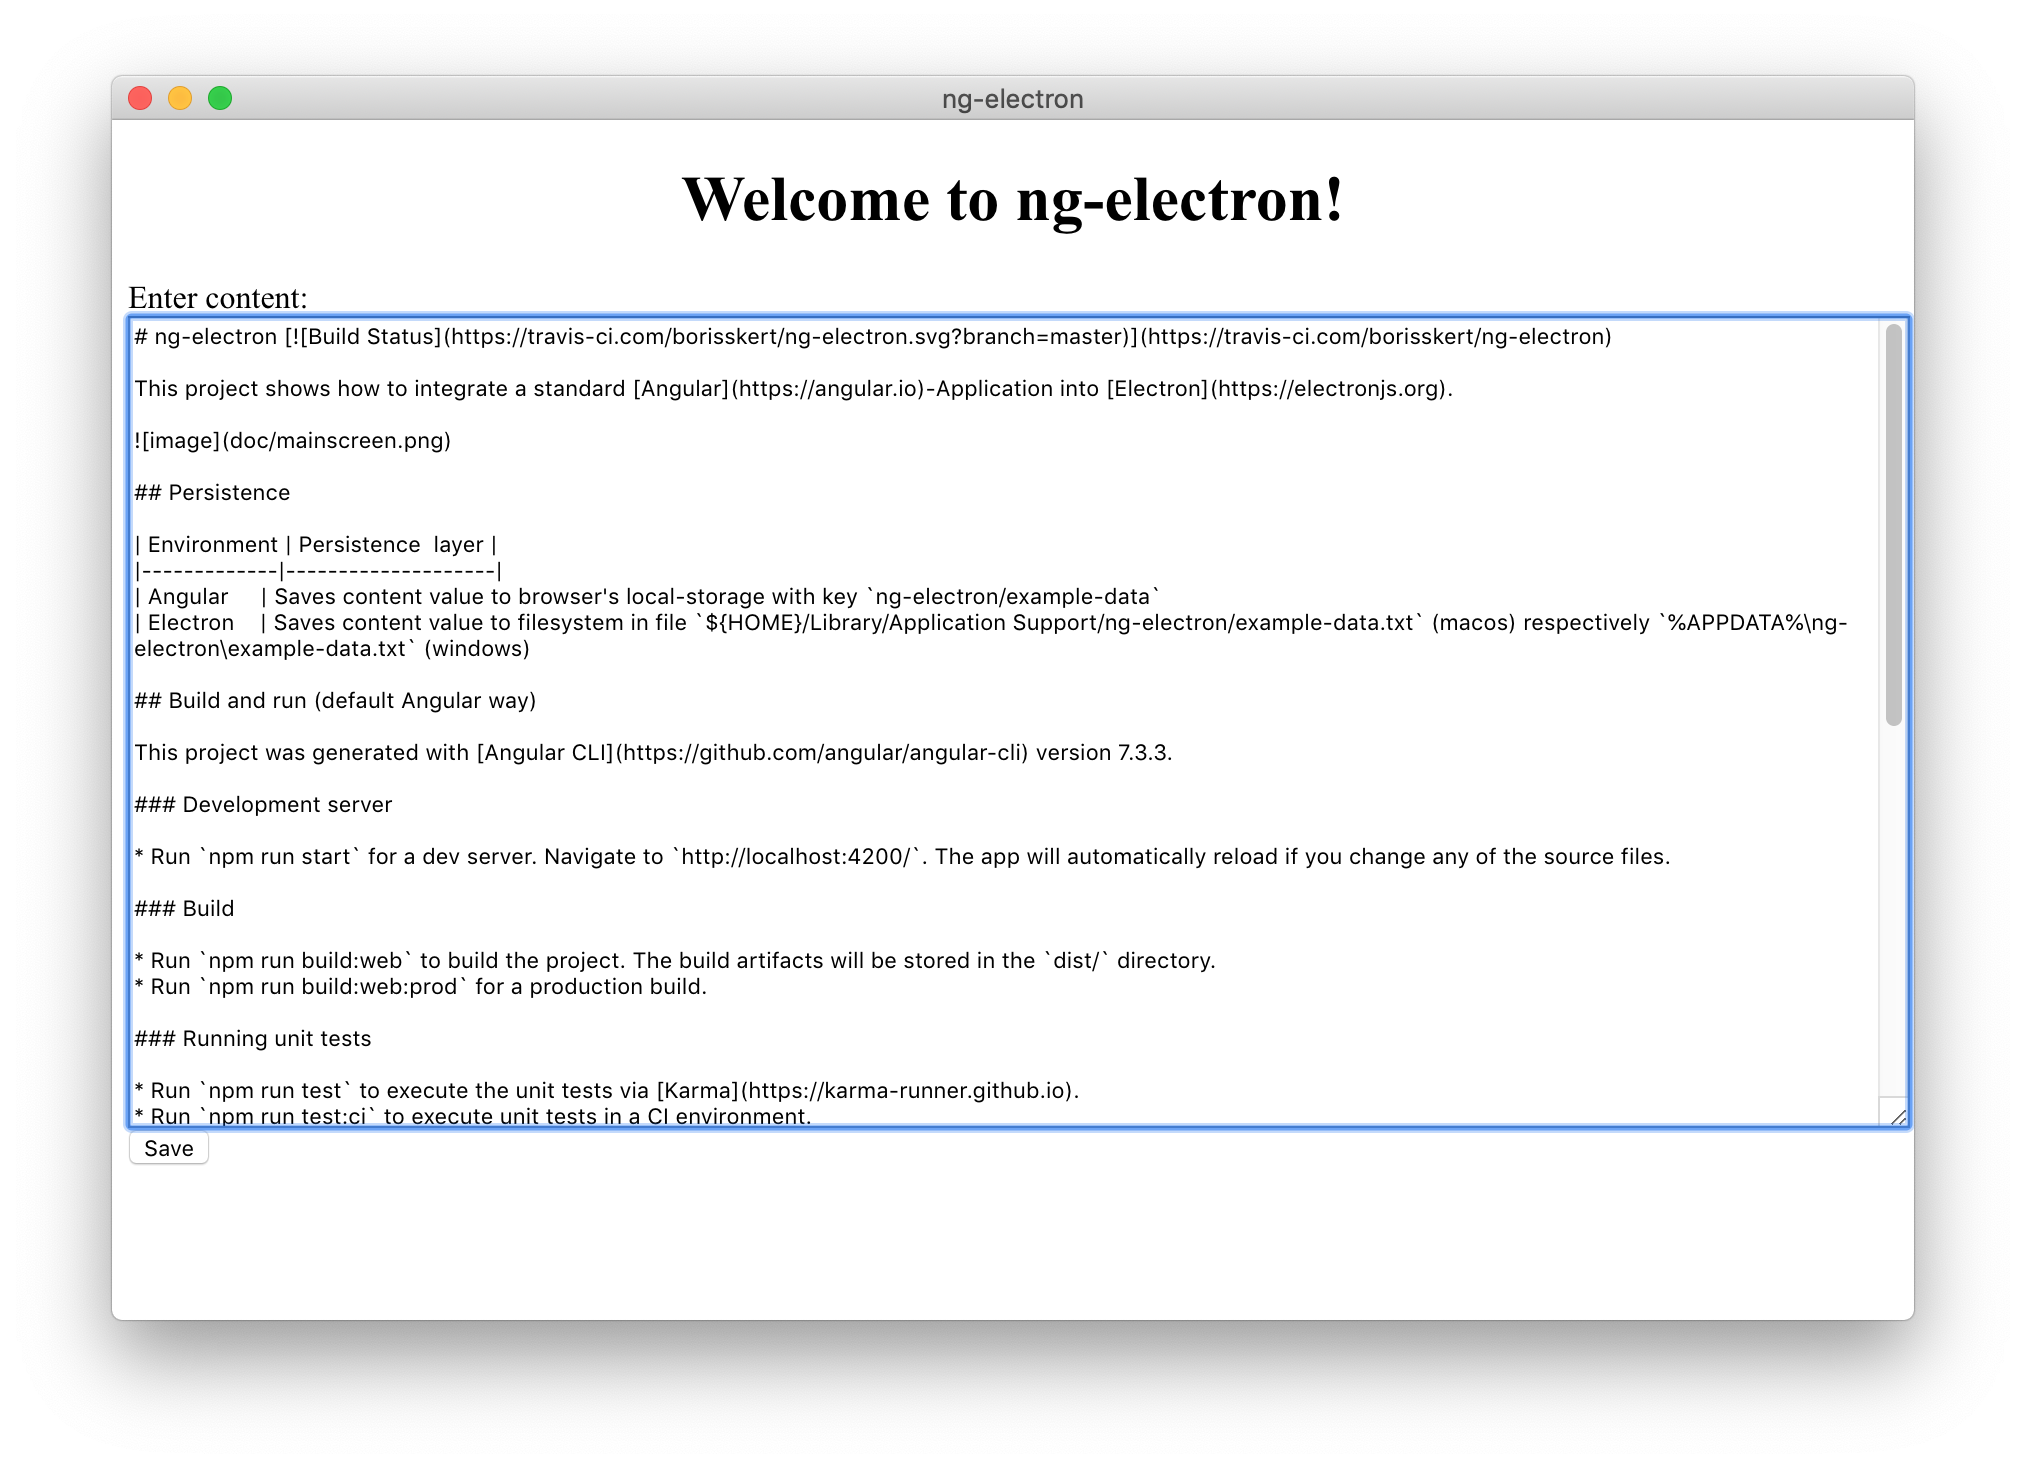This screenshot has height=1468, width=2026.
Task: Click the Save button
Action: pos(168,1148)
